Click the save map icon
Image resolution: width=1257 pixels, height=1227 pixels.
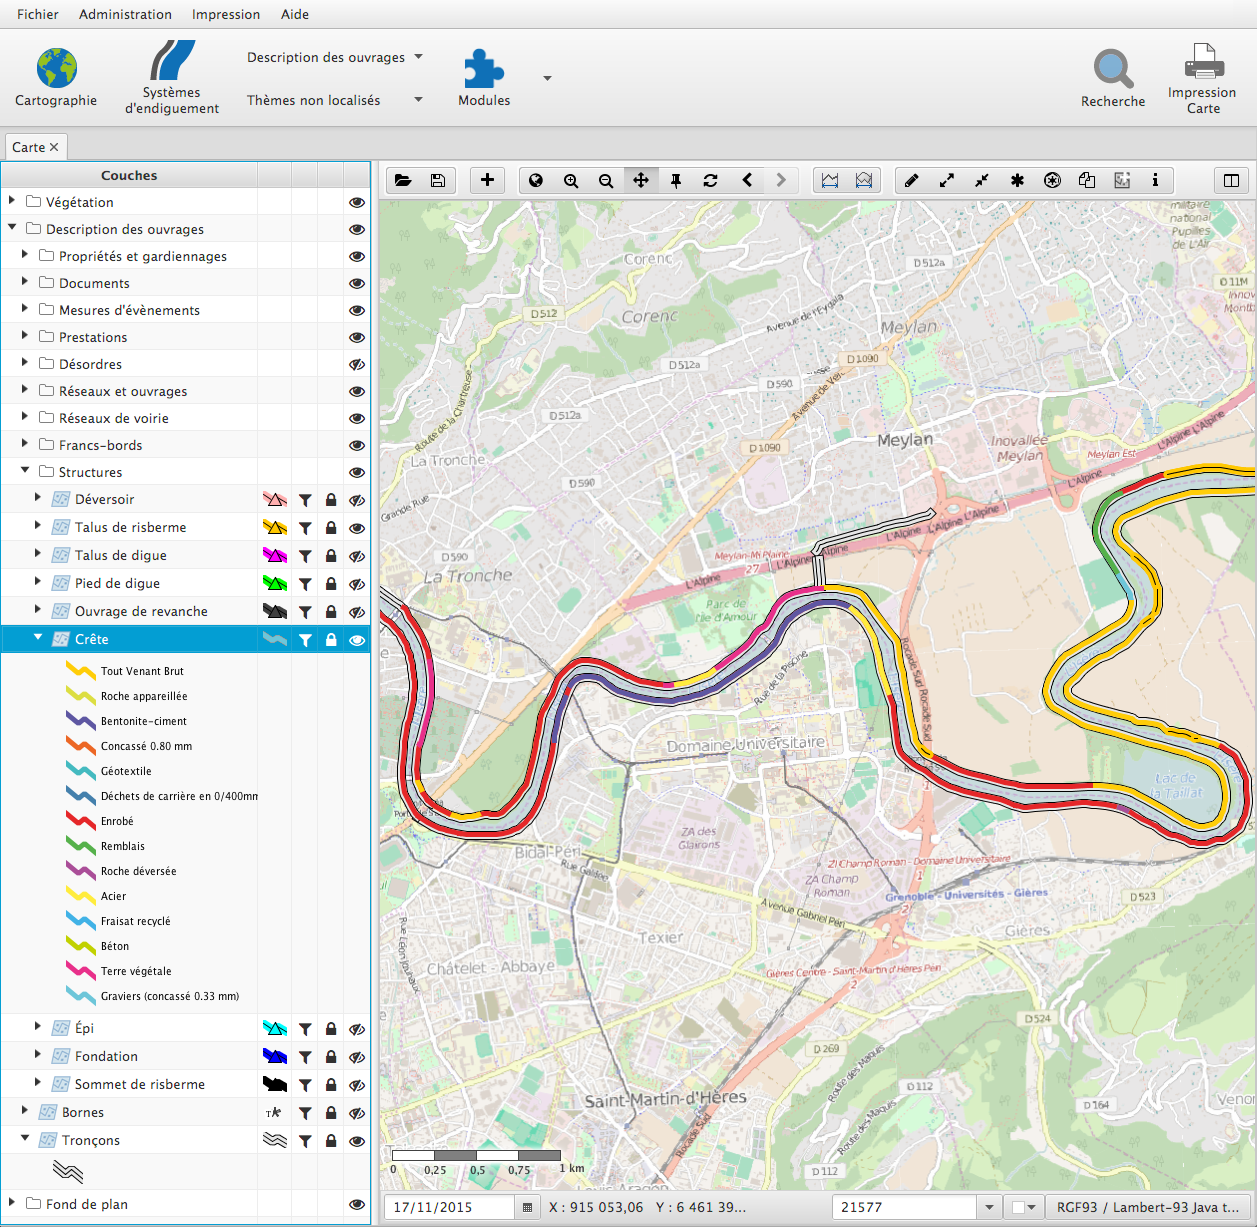point(438,180)
